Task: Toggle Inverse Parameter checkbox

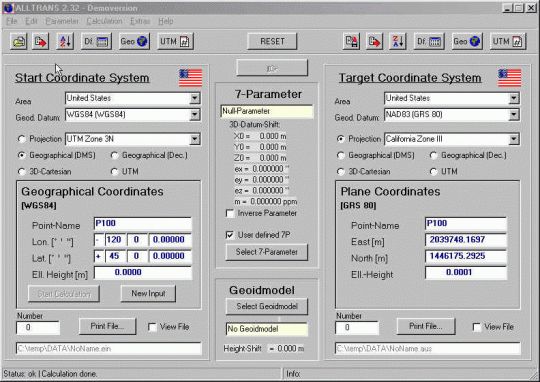Action: coord(230,213)
